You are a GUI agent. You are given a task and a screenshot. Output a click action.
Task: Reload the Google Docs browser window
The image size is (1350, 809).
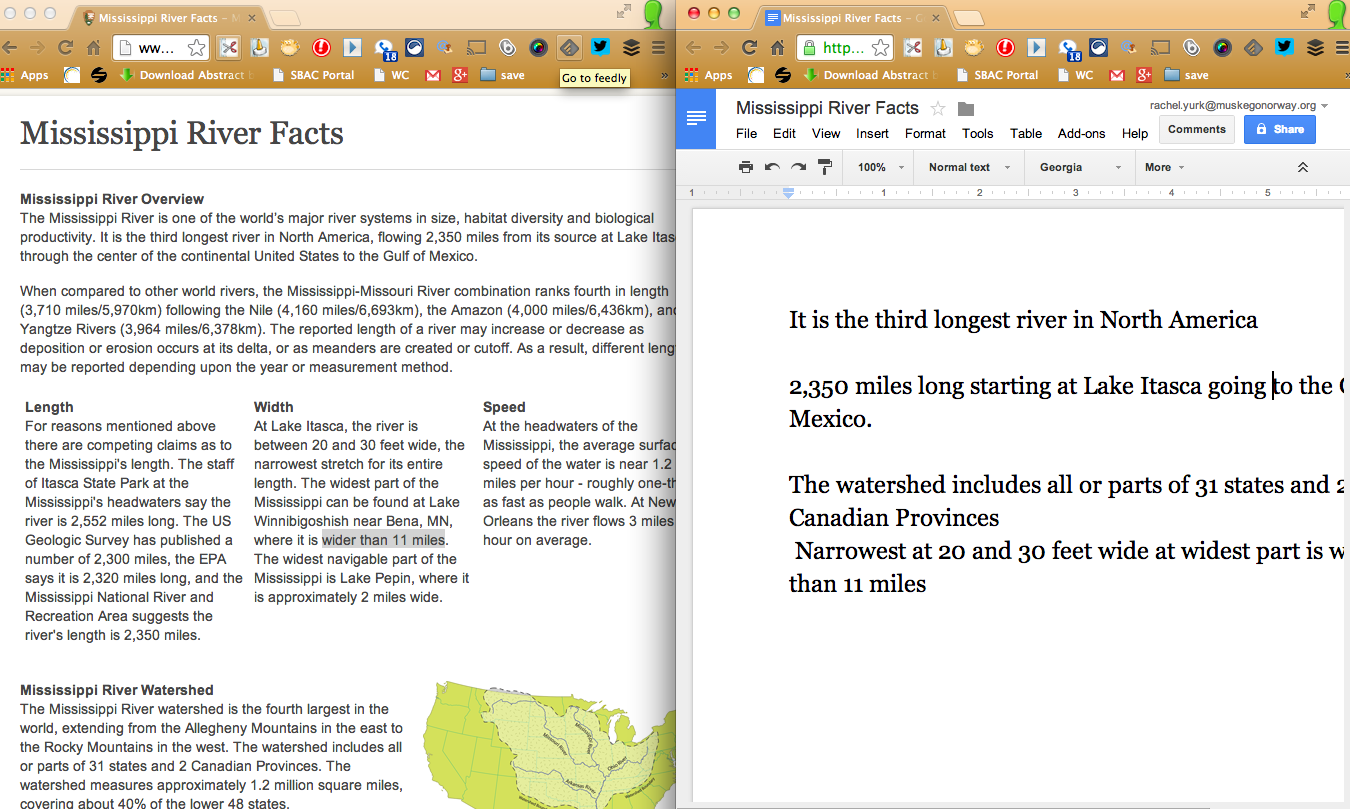coord(750,47)
